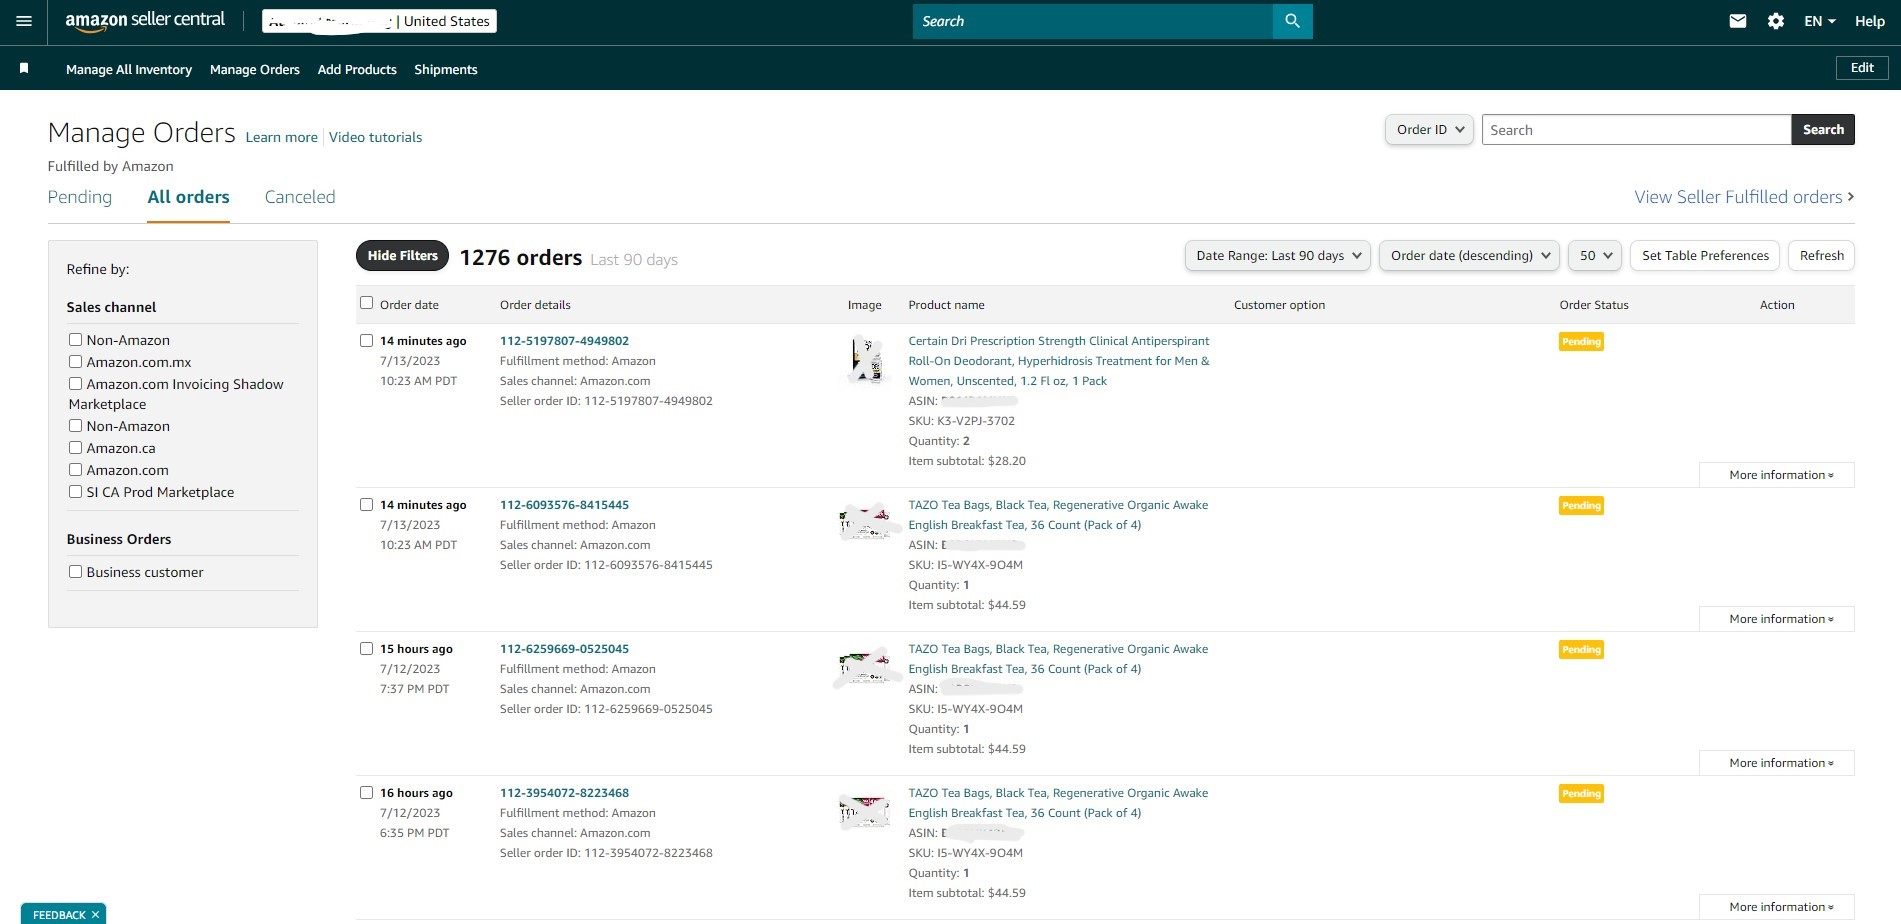Screen dimensions: 1901x924
Task: Click the magnifier search button in header
Action: [x=1292, y=21]
